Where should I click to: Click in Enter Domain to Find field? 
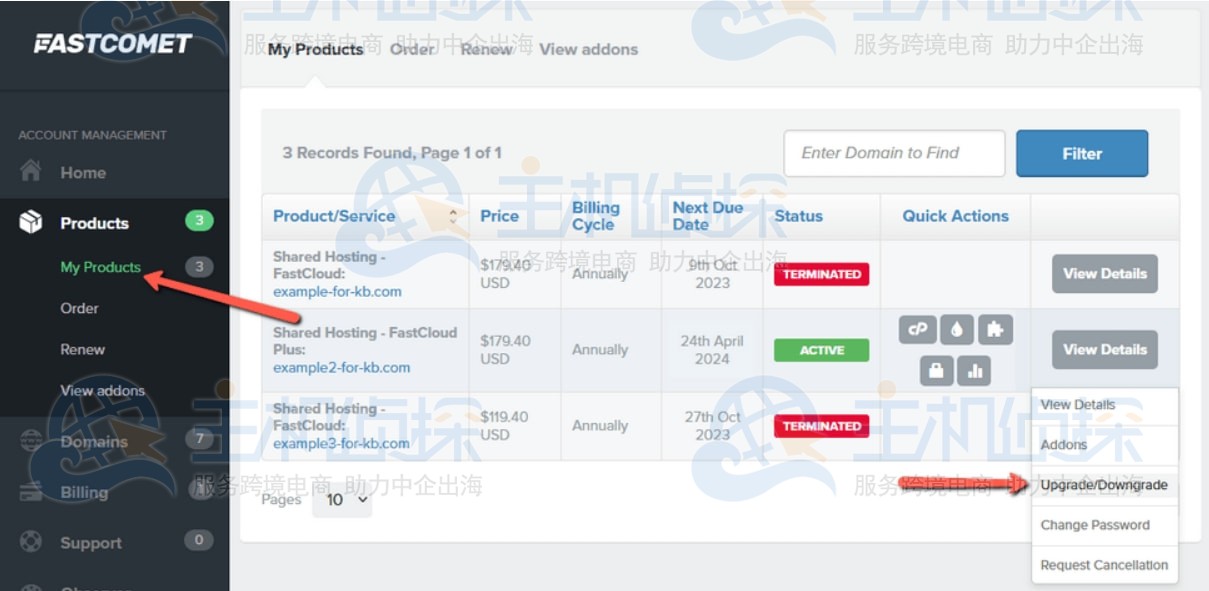coord(894,153)
